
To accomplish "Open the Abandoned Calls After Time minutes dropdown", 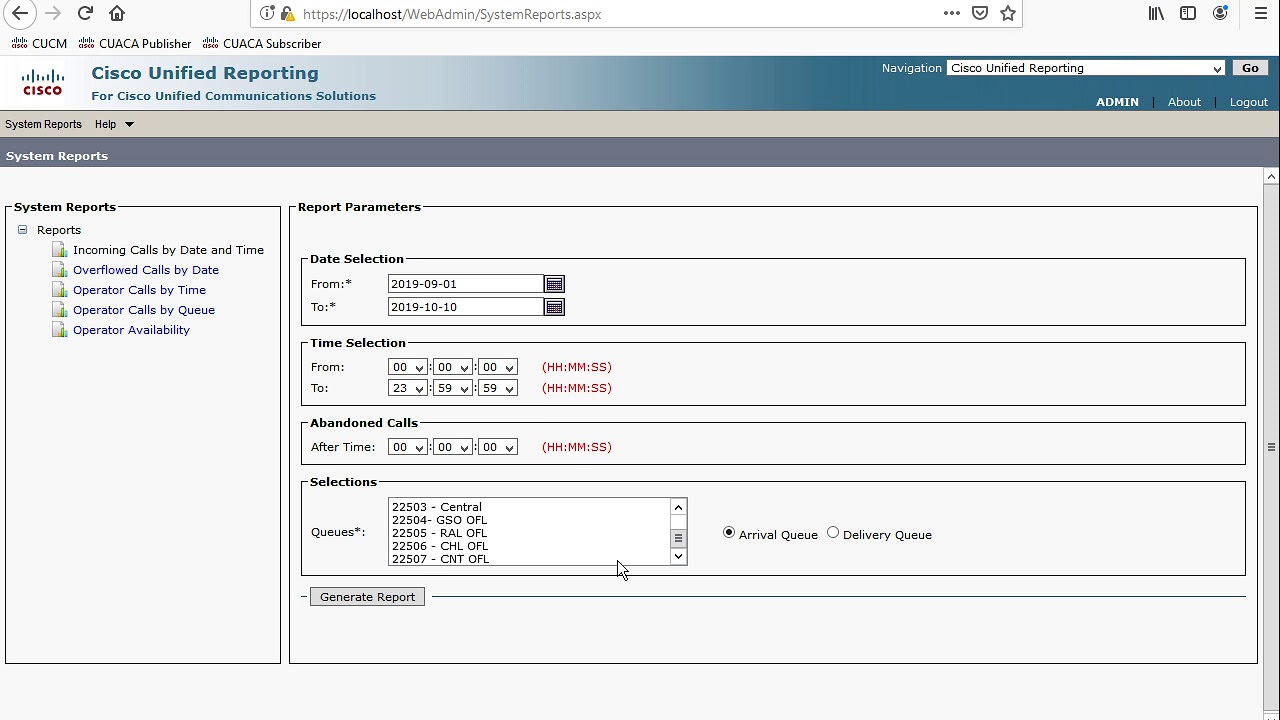I will [452, 447].
